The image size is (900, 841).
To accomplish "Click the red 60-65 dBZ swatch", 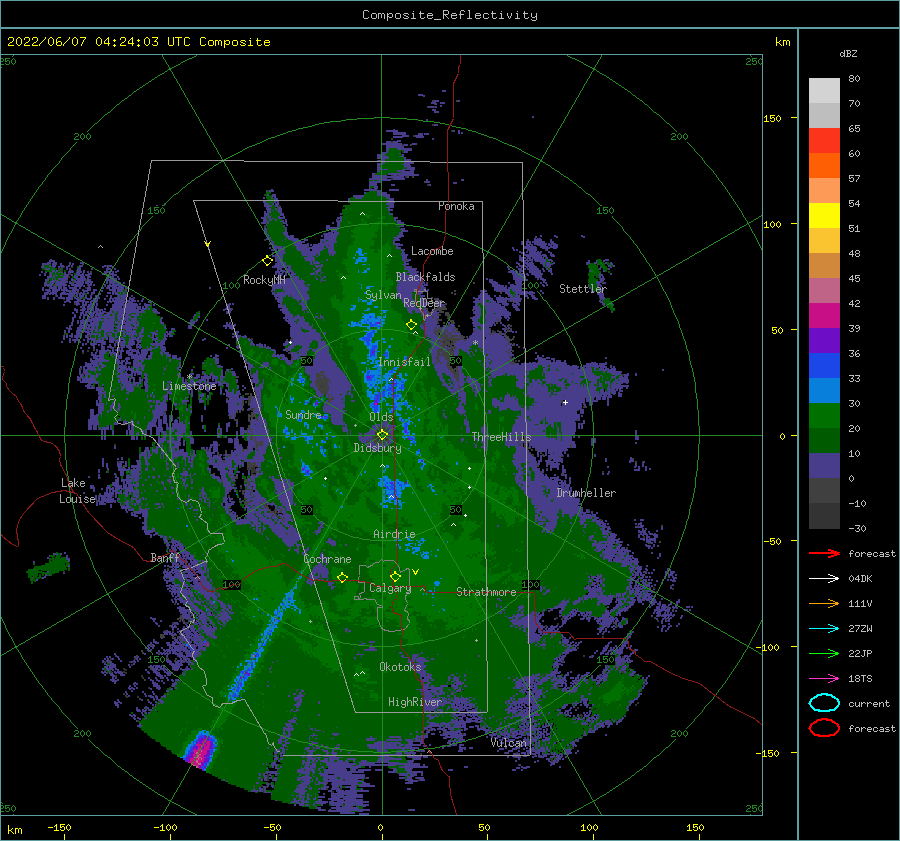I will [x=824, y=141].
